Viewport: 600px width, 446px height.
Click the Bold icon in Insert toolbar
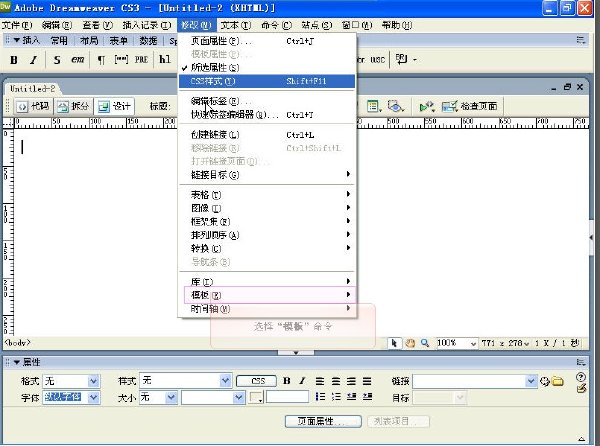[14, 60]
